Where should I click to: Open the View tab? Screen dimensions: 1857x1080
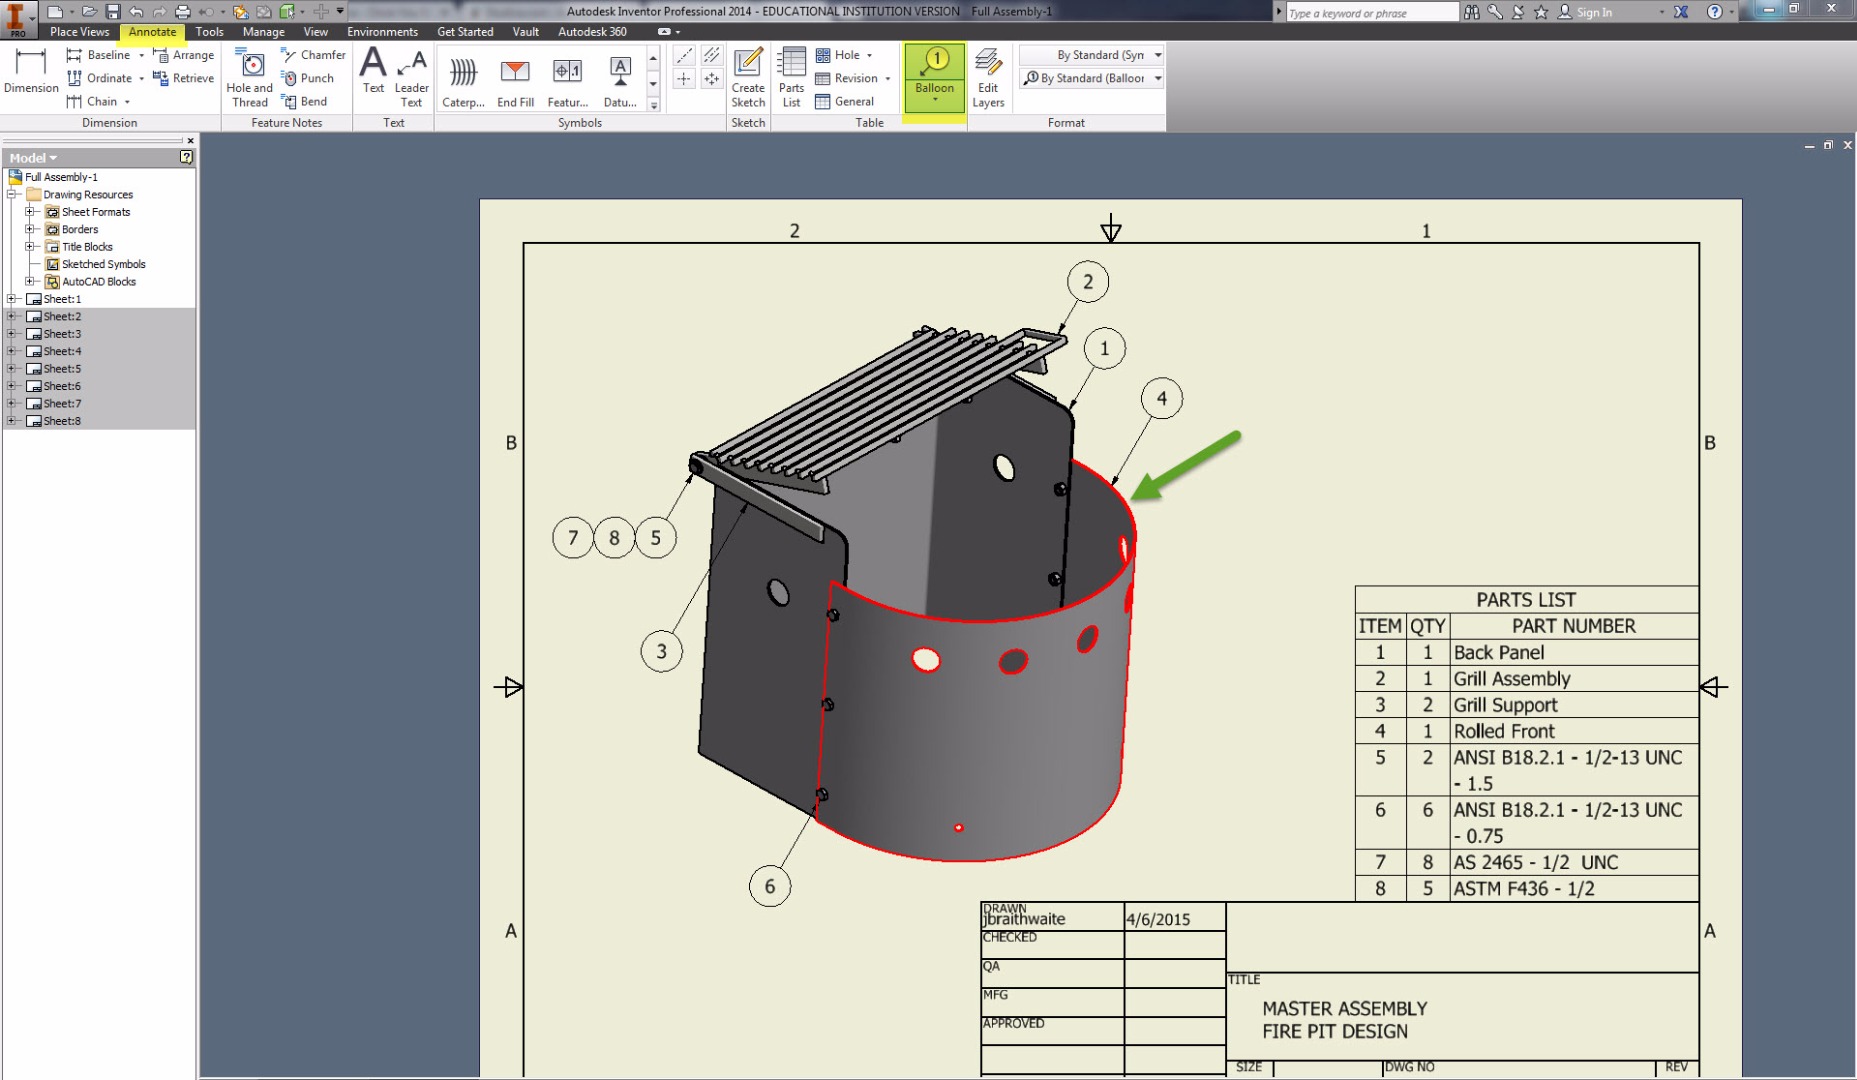316,32
